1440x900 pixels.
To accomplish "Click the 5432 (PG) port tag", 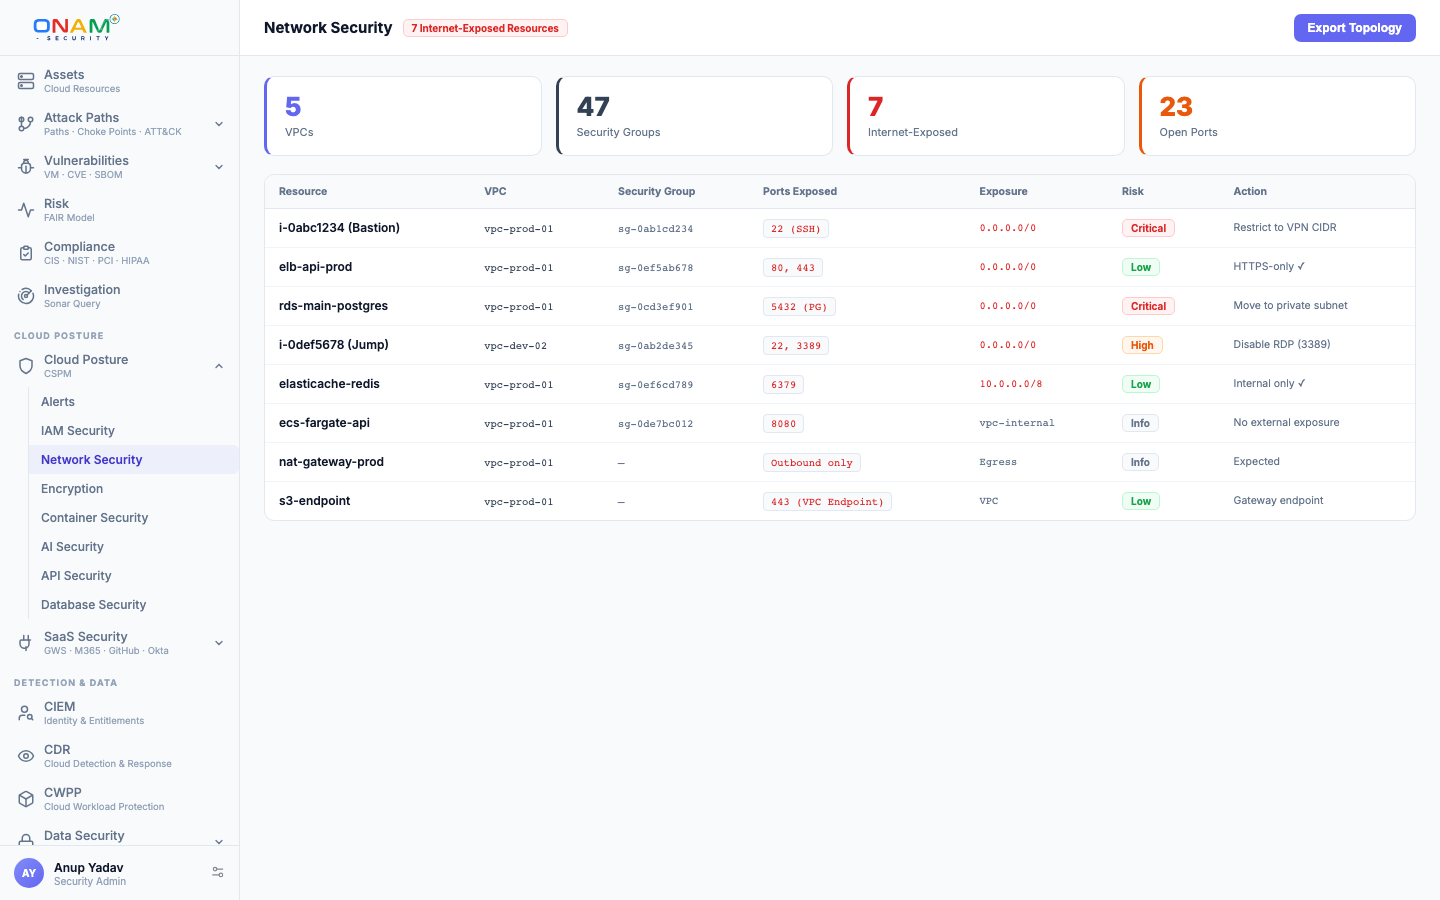I will click(799, 307).
